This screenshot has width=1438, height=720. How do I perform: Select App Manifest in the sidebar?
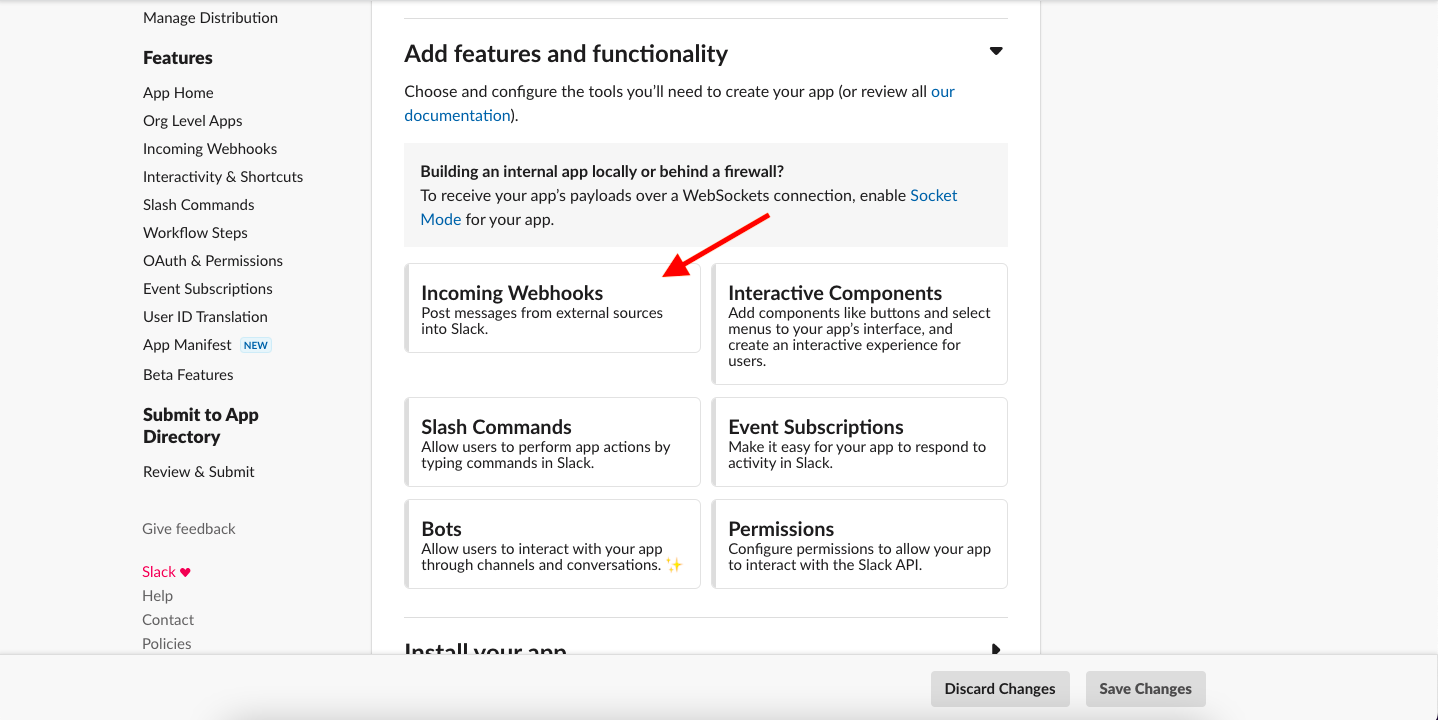click(187, 345)
